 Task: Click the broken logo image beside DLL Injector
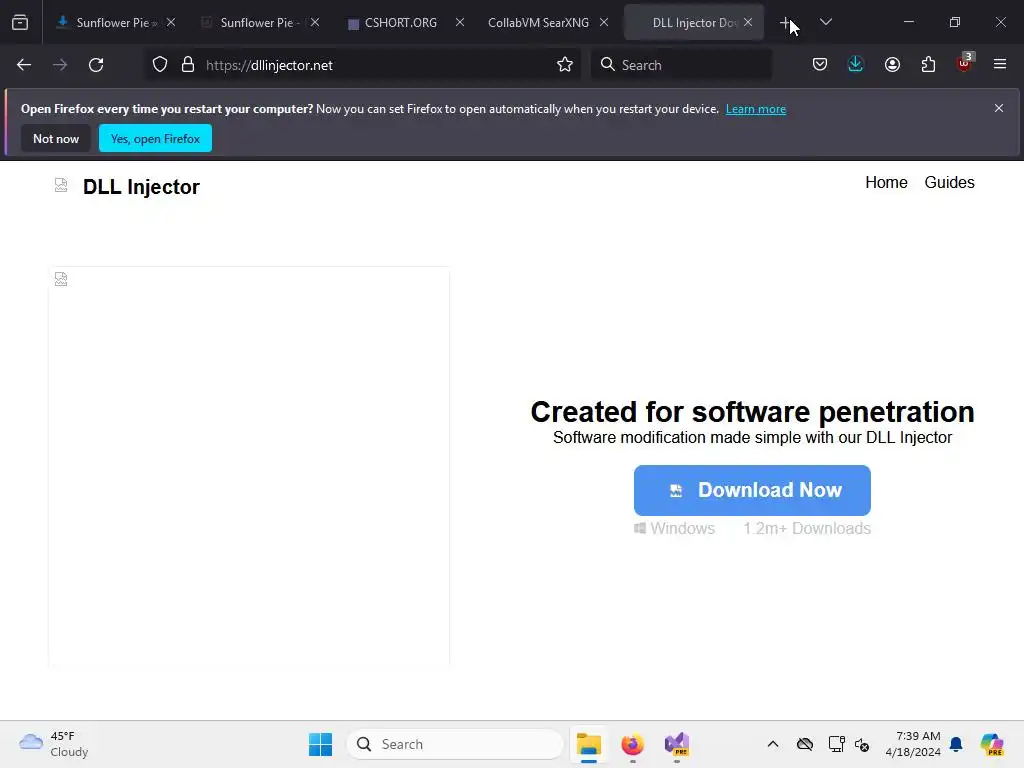click(61, 185)
